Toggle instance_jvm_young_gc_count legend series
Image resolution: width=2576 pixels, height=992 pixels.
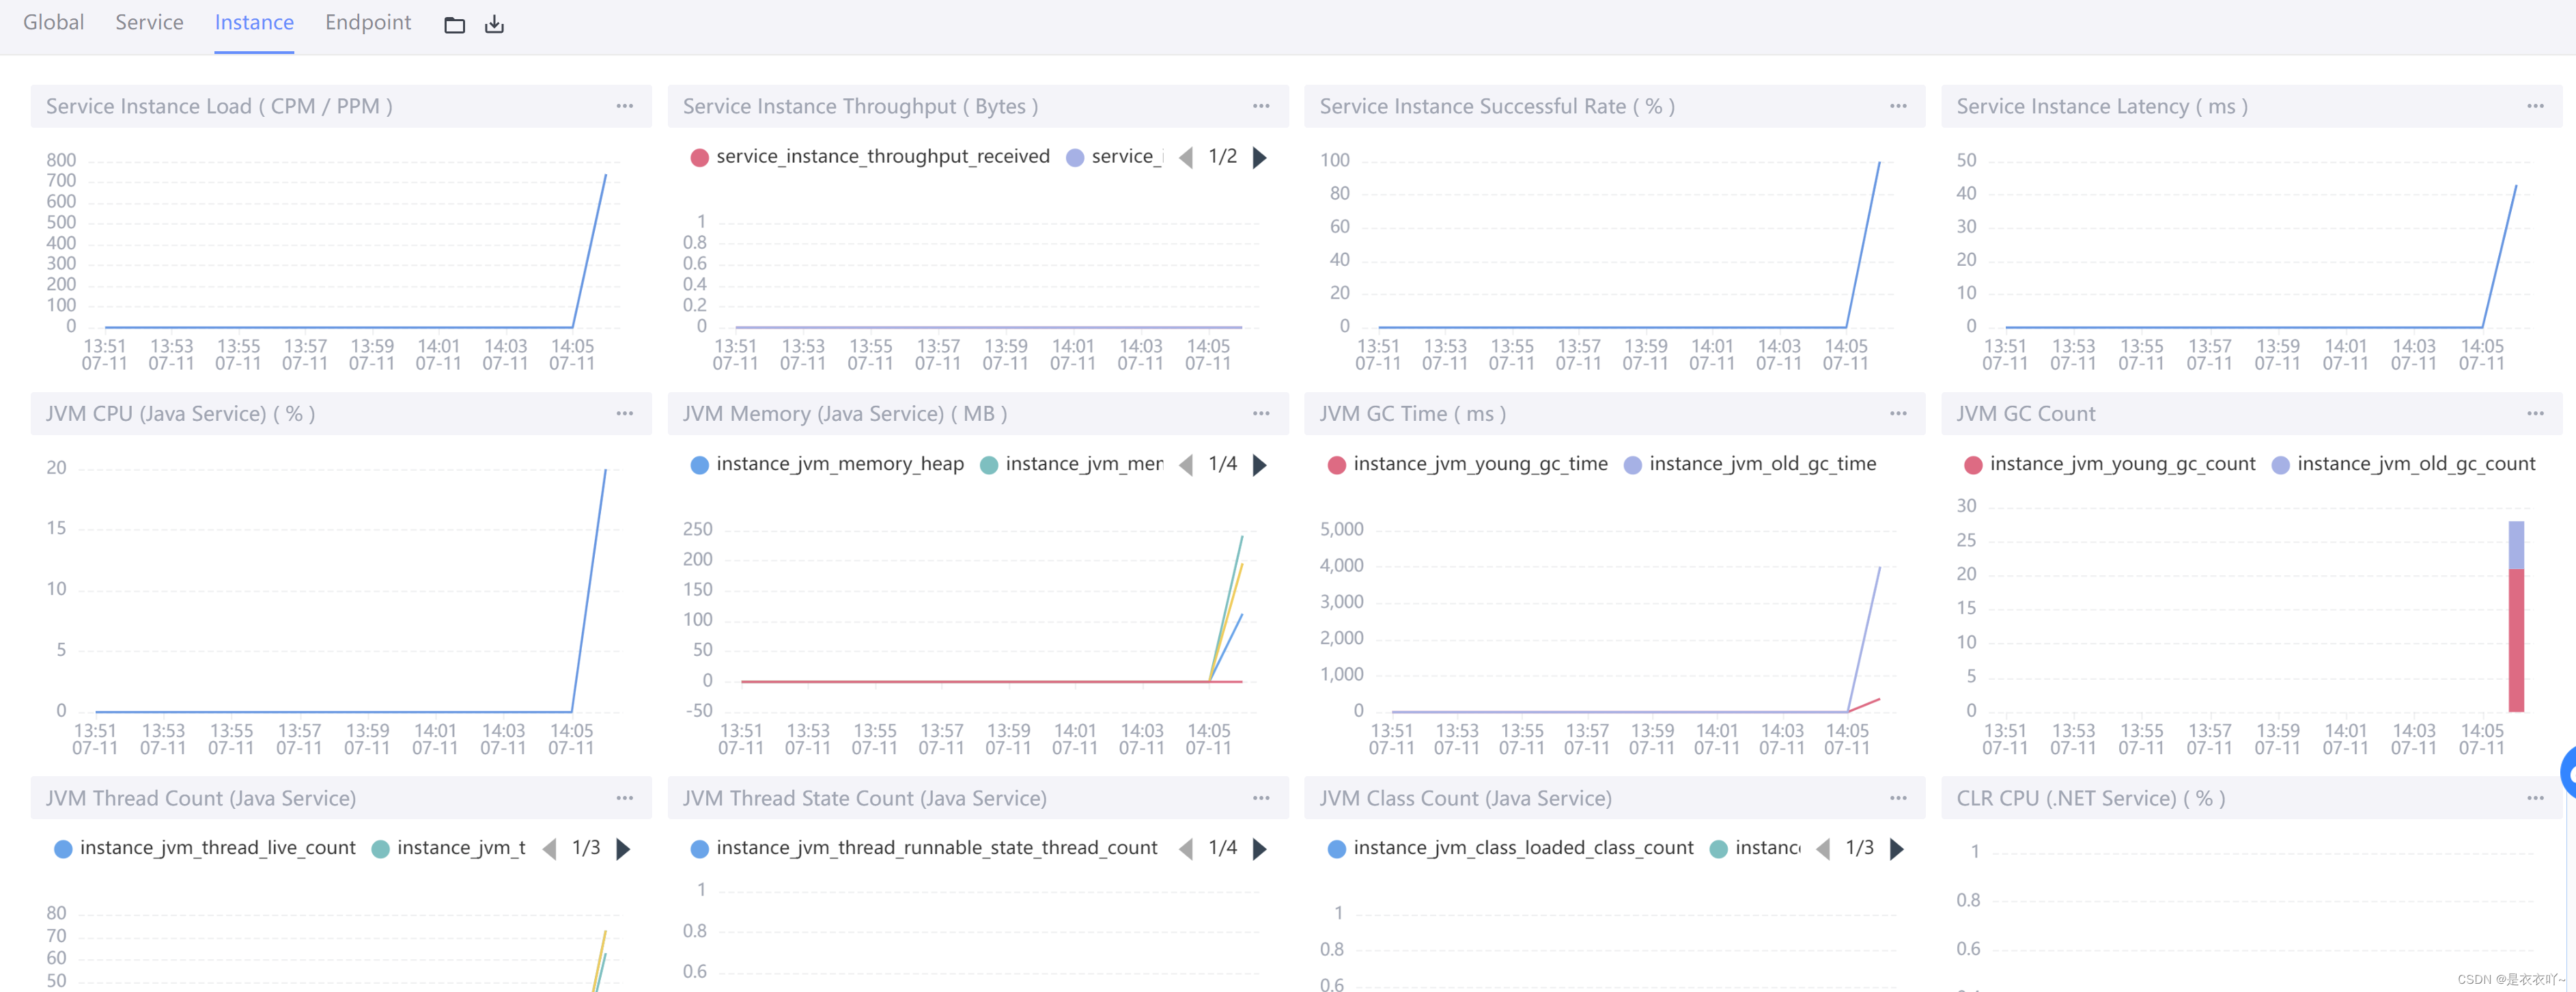[2110, 465]
